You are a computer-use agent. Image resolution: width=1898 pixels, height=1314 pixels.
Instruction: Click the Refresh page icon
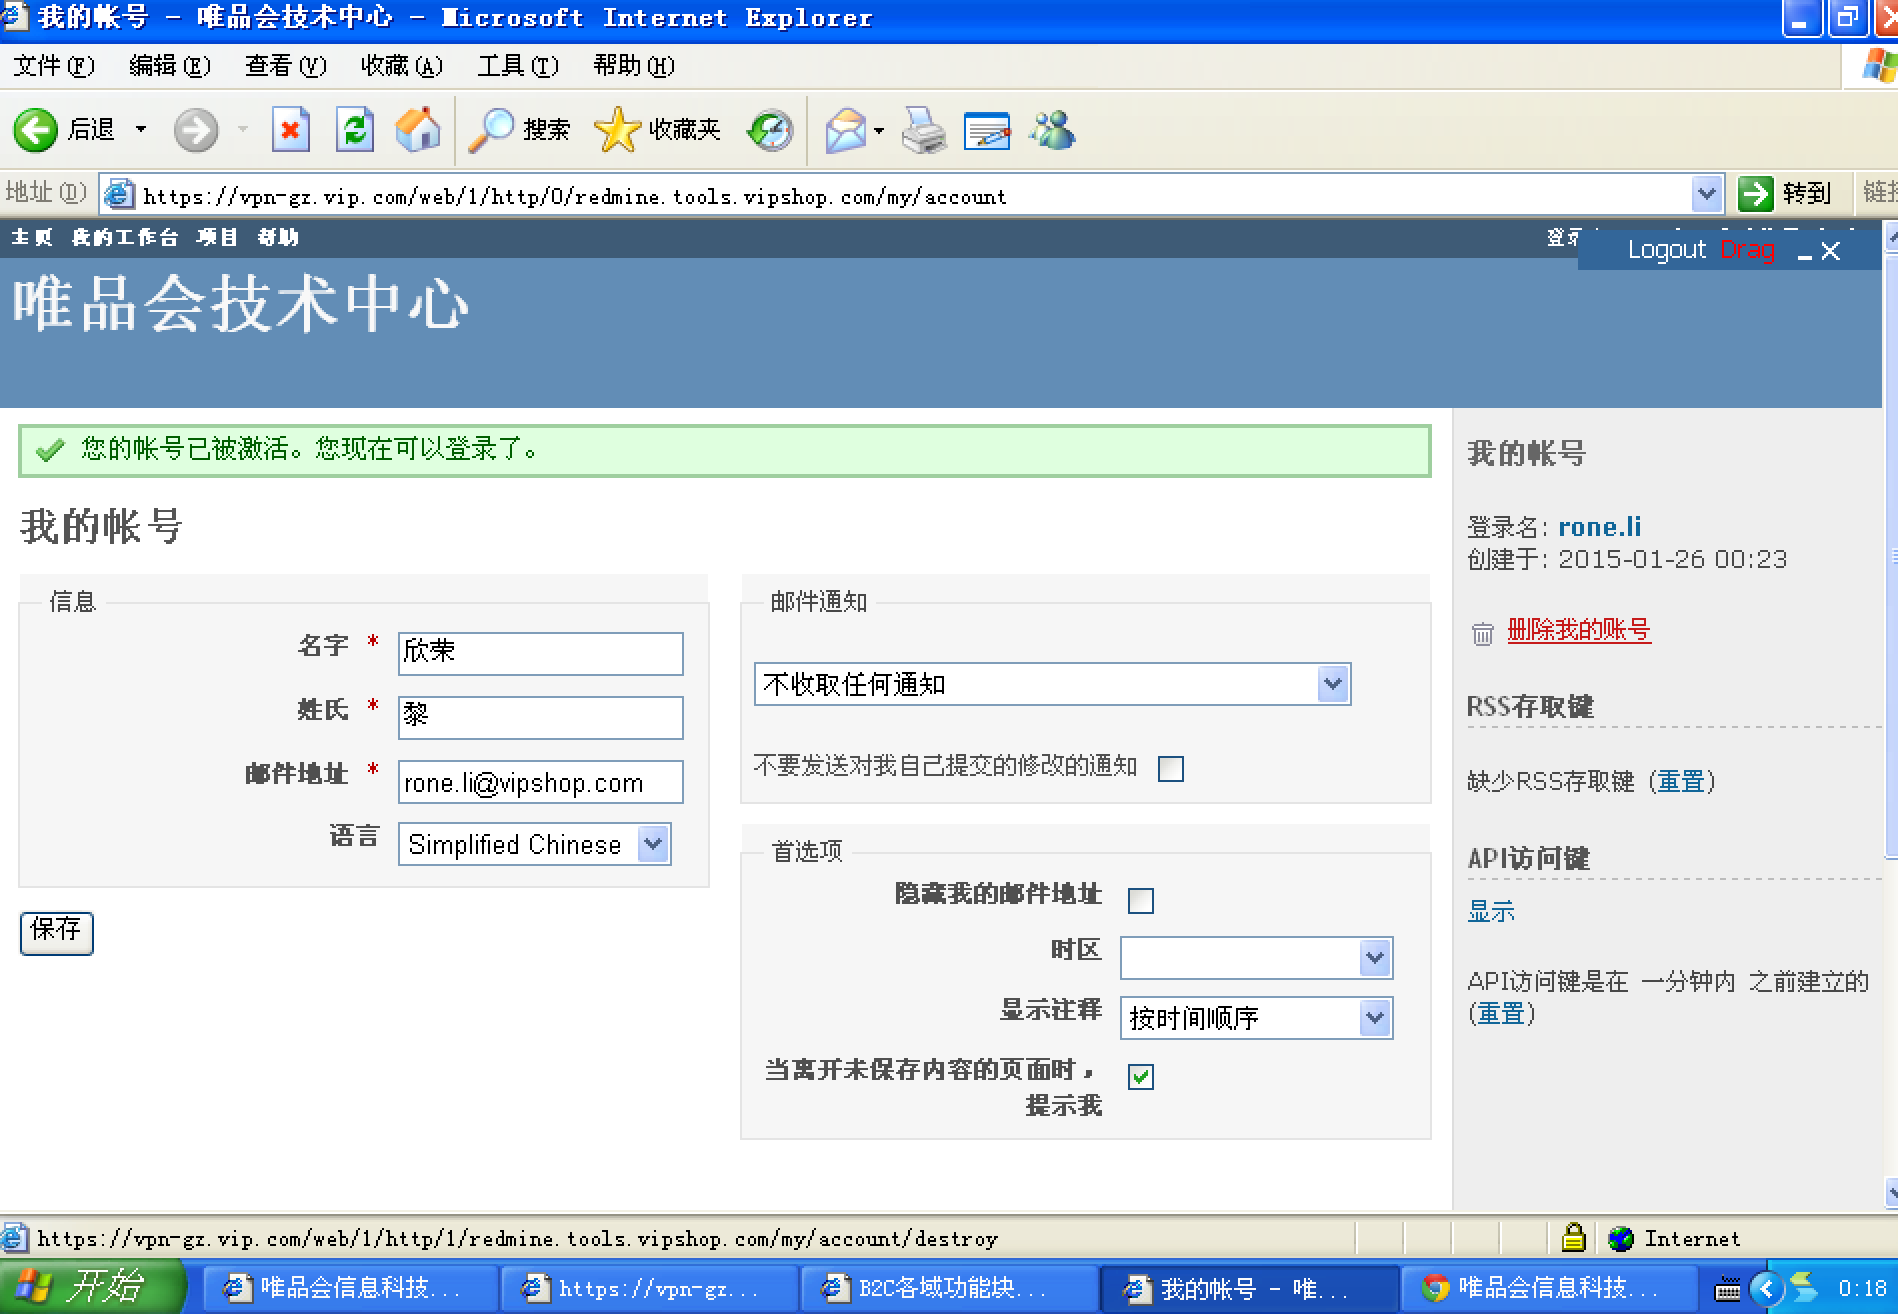[354, 130]
